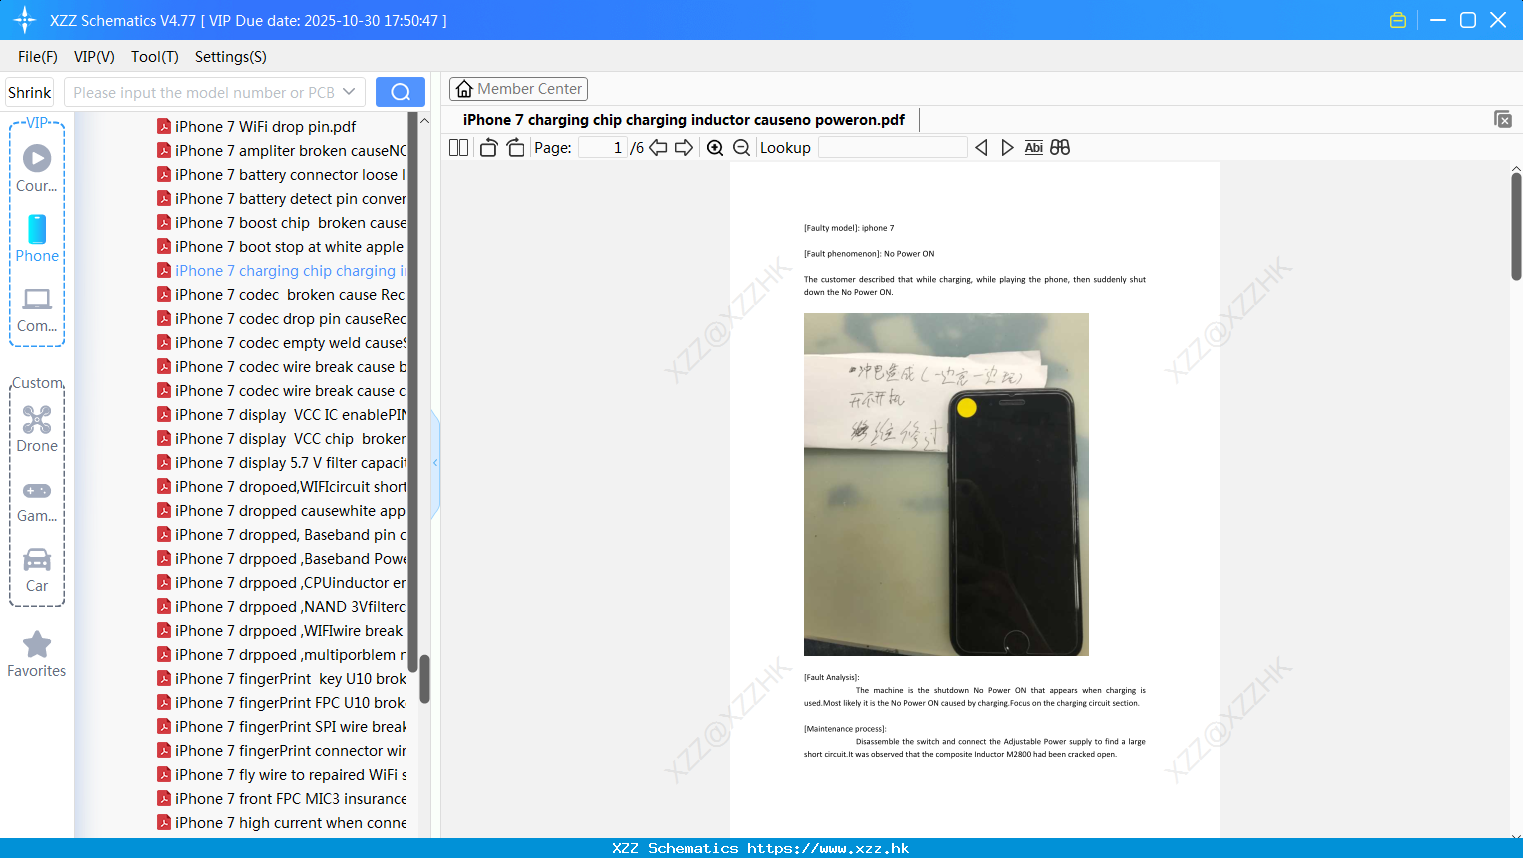The image size is (1523, 858).
Task: Open iPhone 7 drppoed ,CPUinductor file
Action: click(281, 583)
